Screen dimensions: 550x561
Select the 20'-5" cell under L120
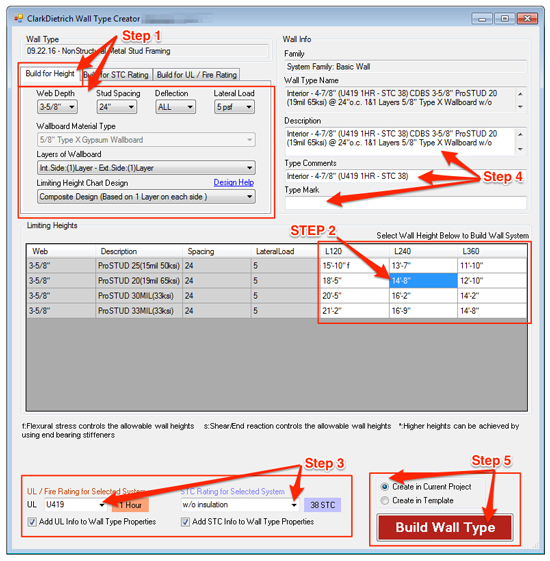(354, 296)
